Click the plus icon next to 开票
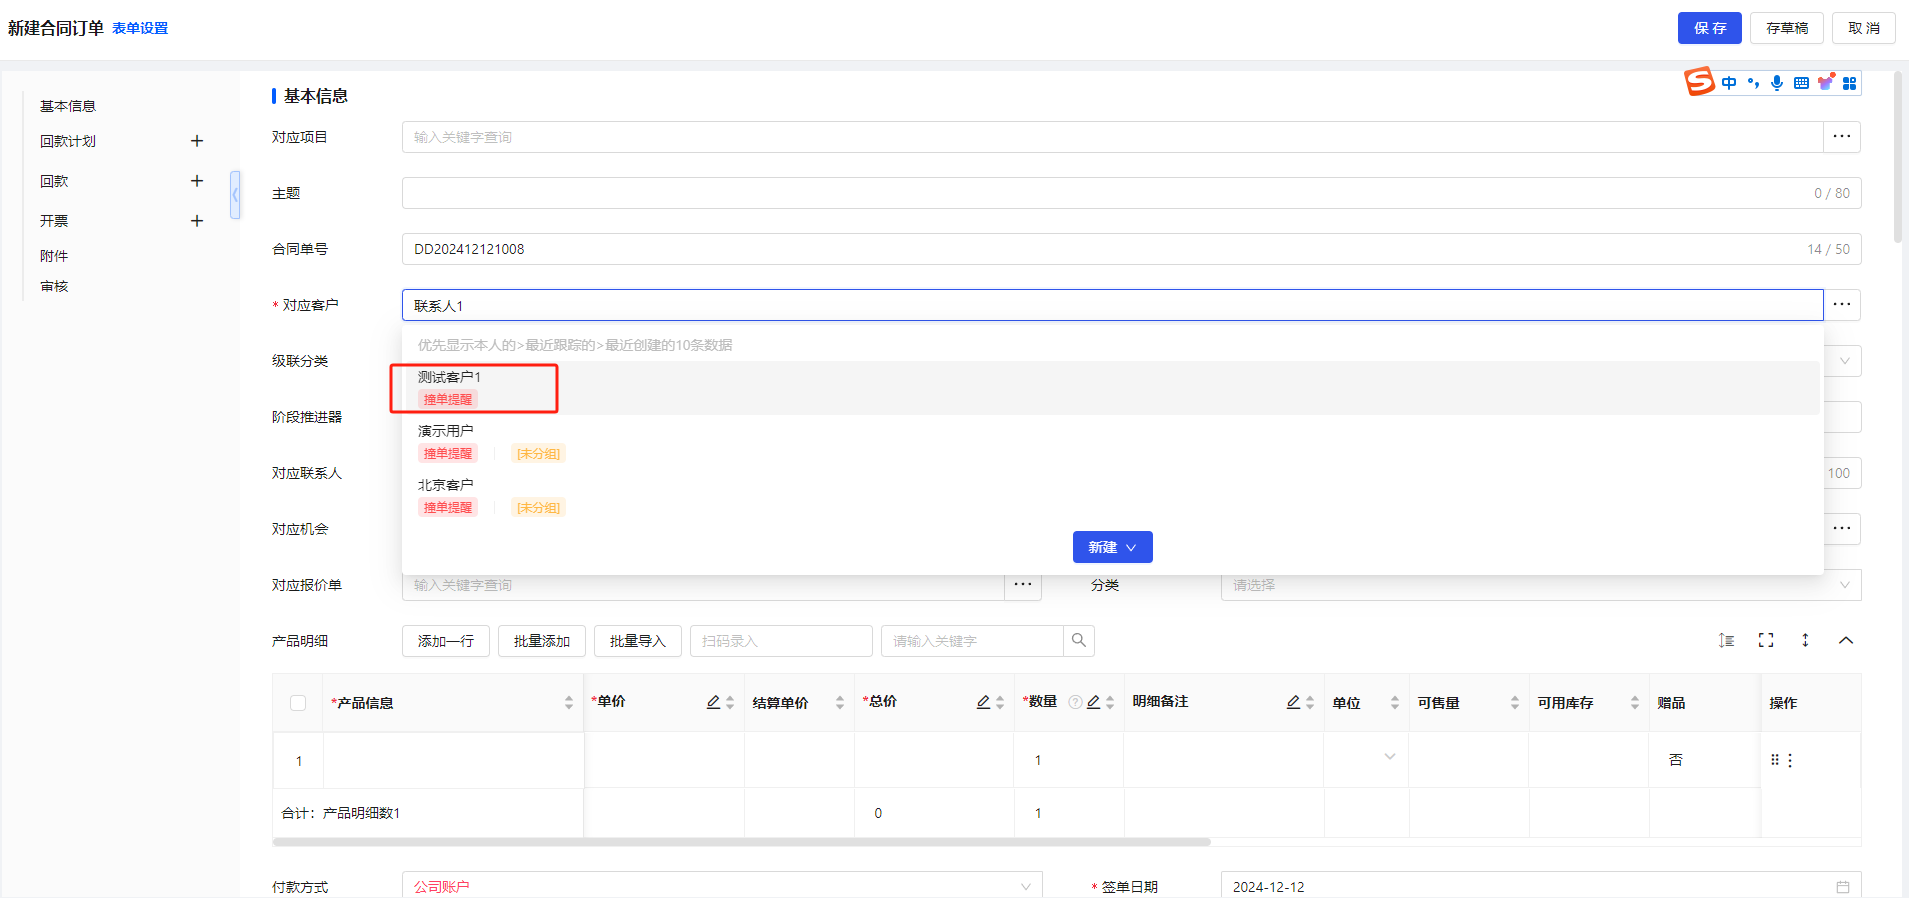The height and width of the screenshot is (898, 1909). click(x=197, y=221)
